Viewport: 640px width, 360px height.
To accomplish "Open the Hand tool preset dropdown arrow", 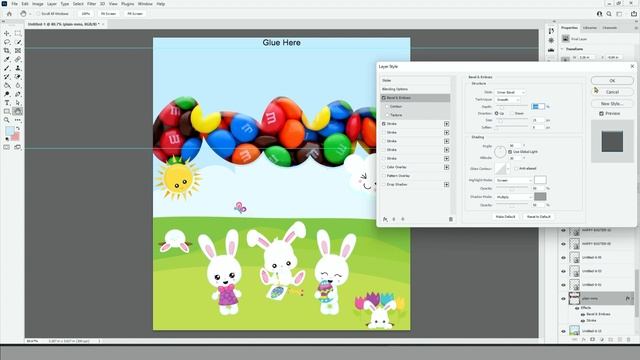I will point(30,14).
